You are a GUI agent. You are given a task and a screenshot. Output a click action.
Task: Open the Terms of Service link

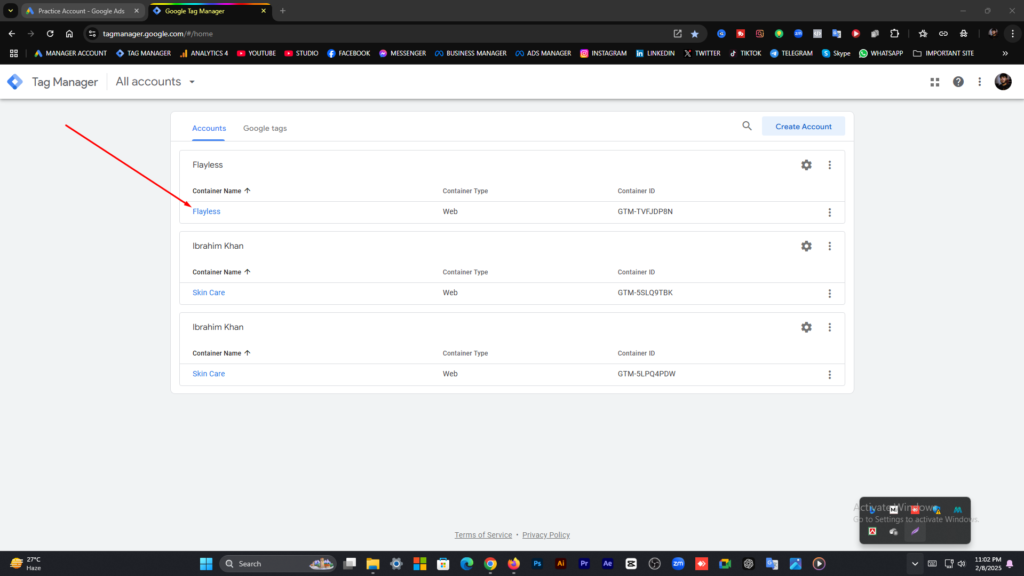[483, 535]
